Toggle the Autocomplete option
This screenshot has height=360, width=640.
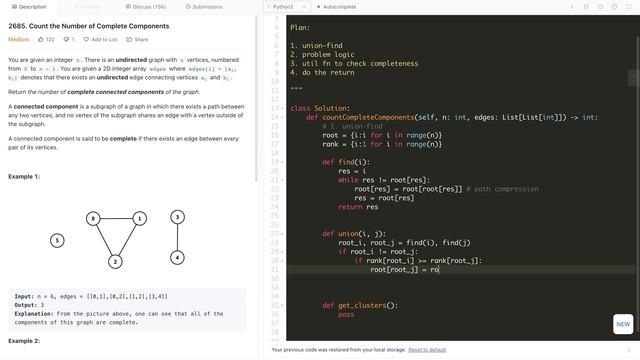(x=337, y=7)
